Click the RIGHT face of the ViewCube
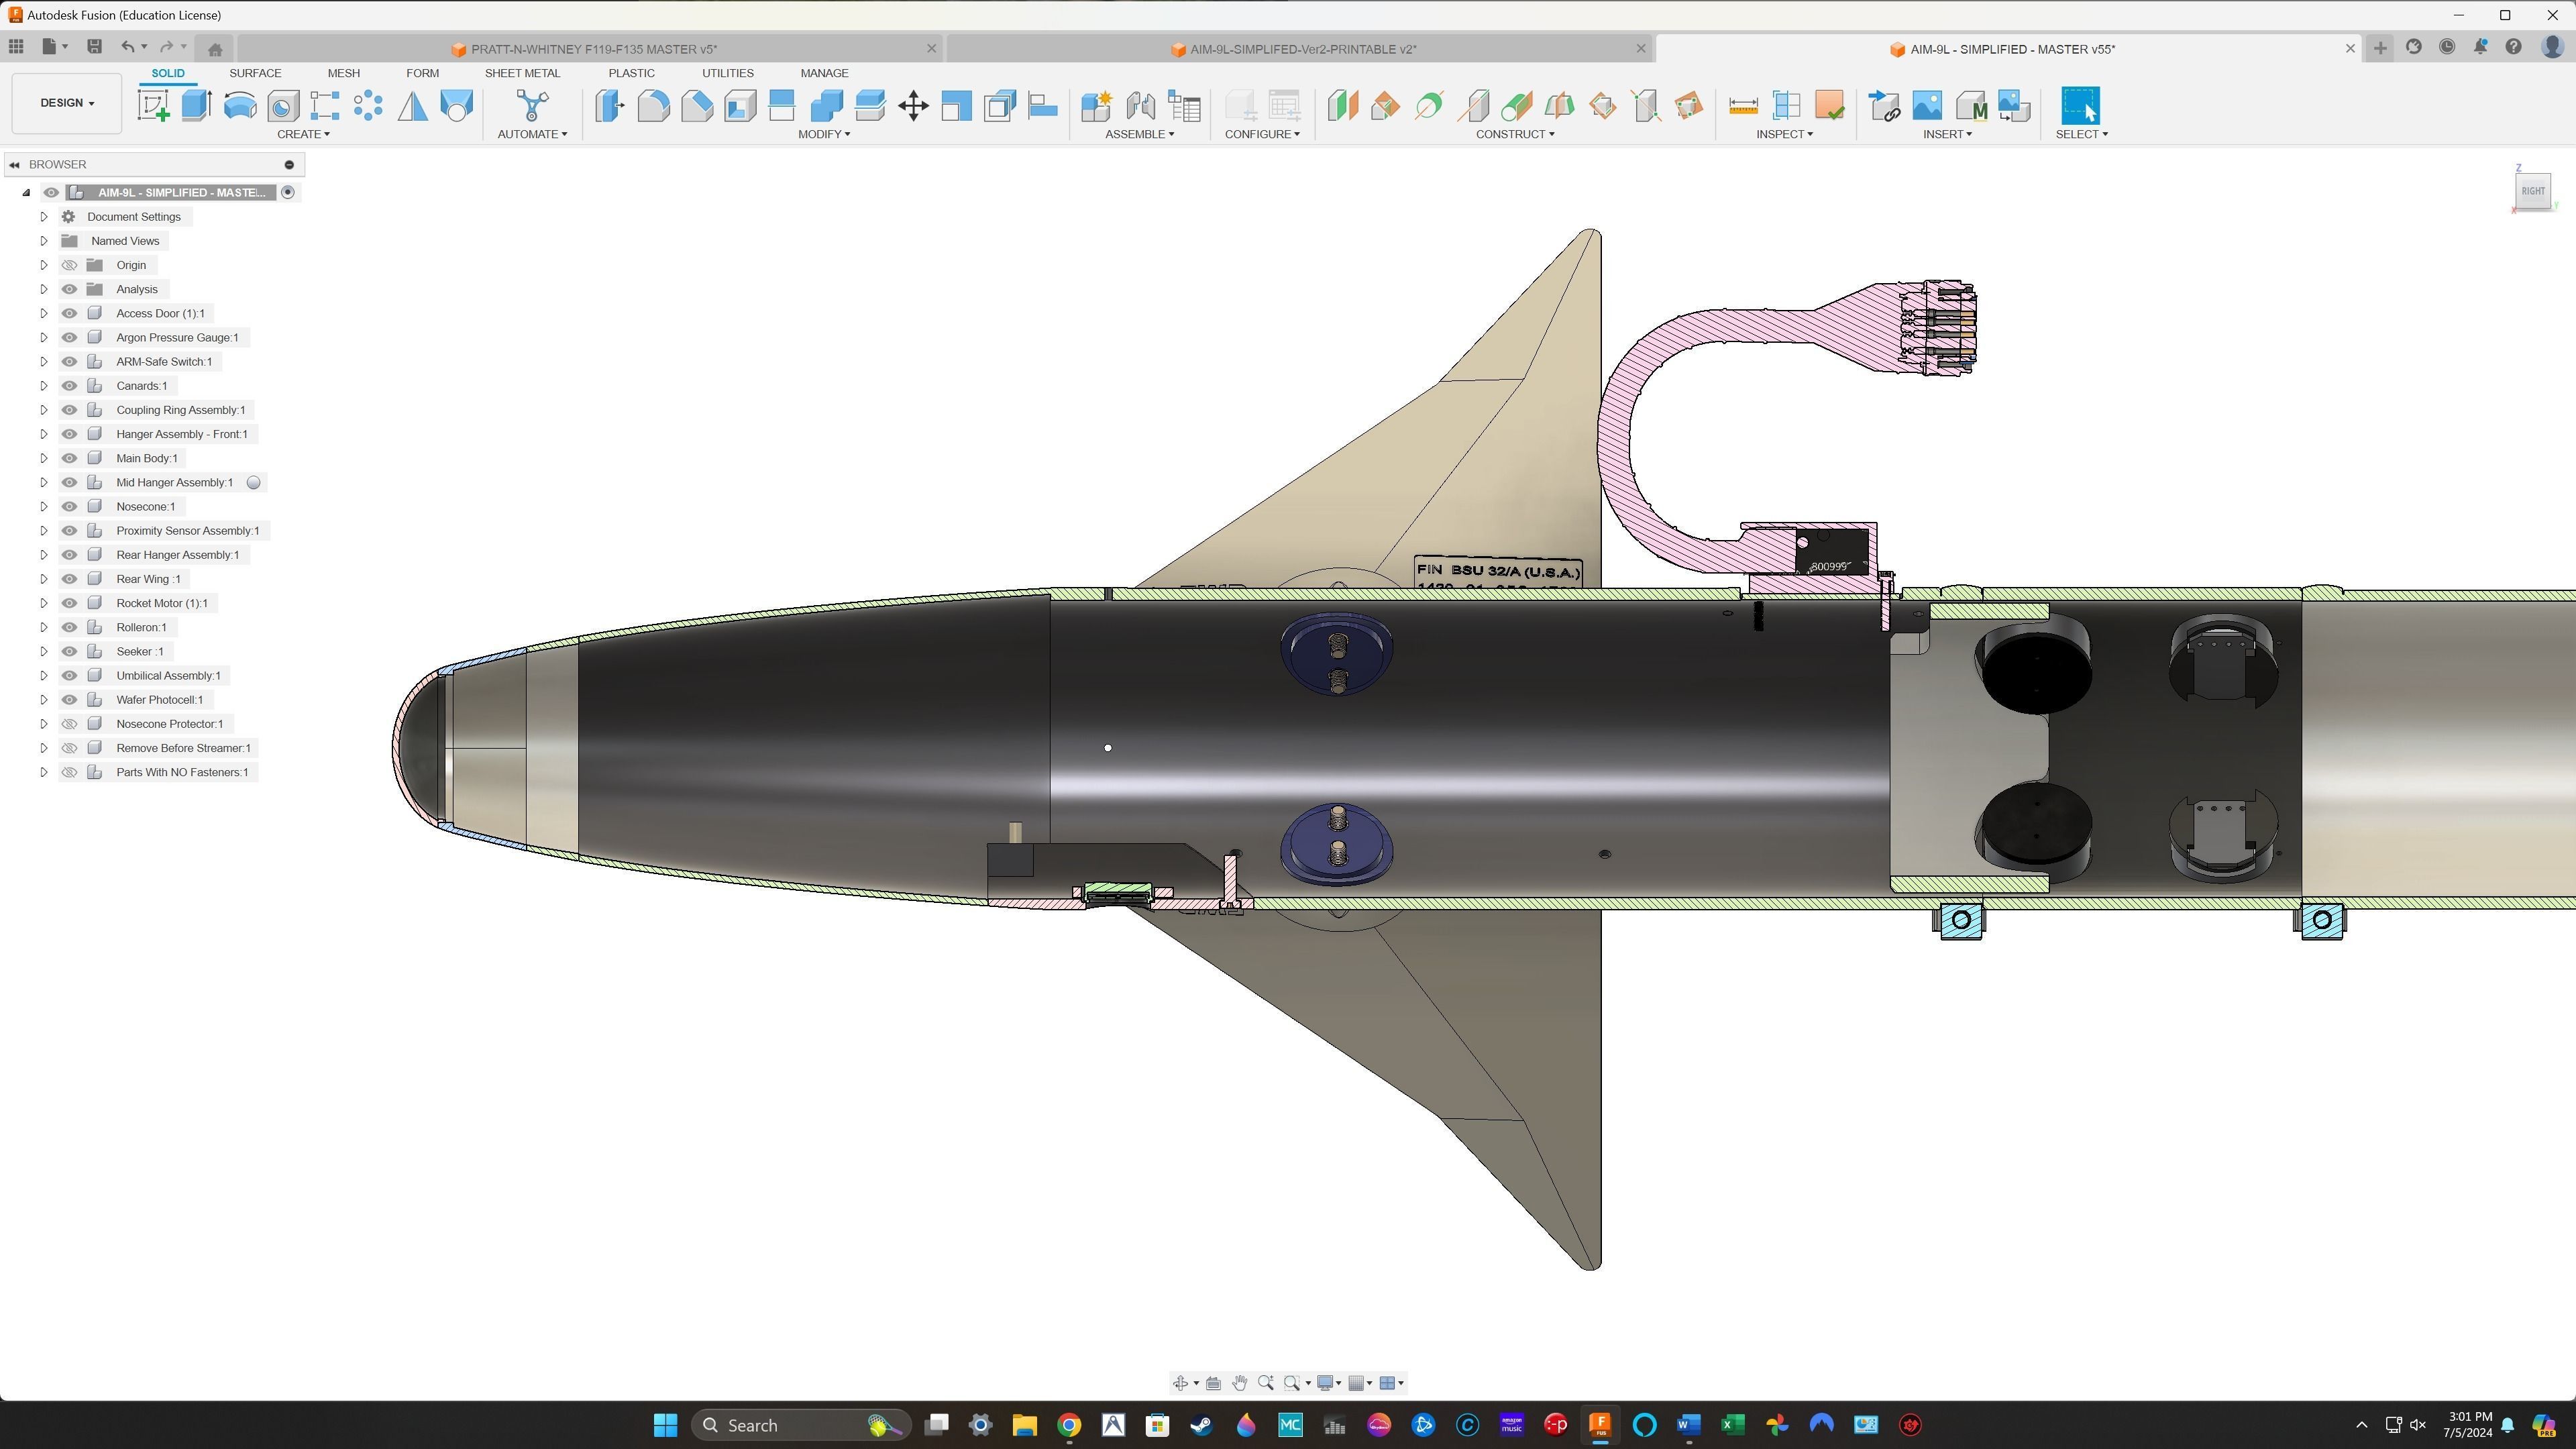 pos(2532,191)
